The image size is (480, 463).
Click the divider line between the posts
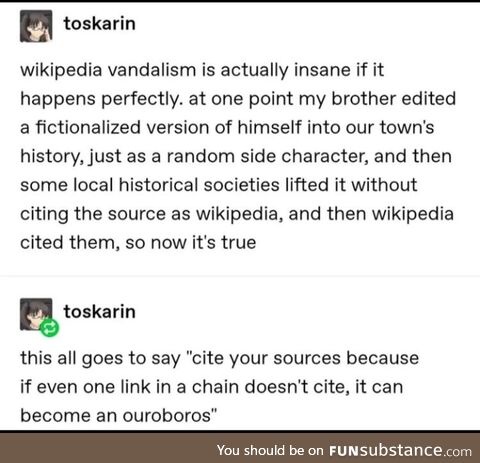click(240, 276)
